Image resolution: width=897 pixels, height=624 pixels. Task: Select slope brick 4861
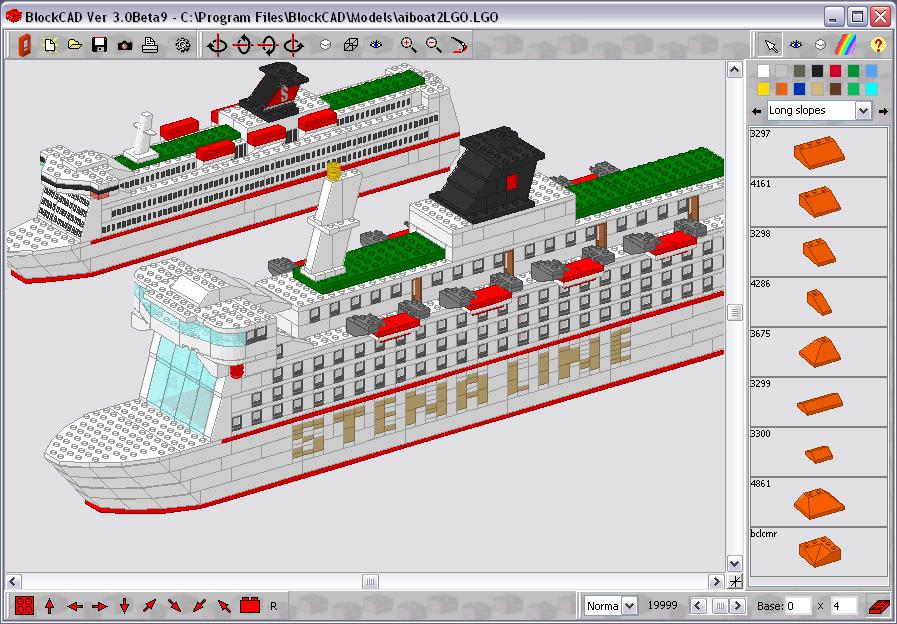click(818, 502)
